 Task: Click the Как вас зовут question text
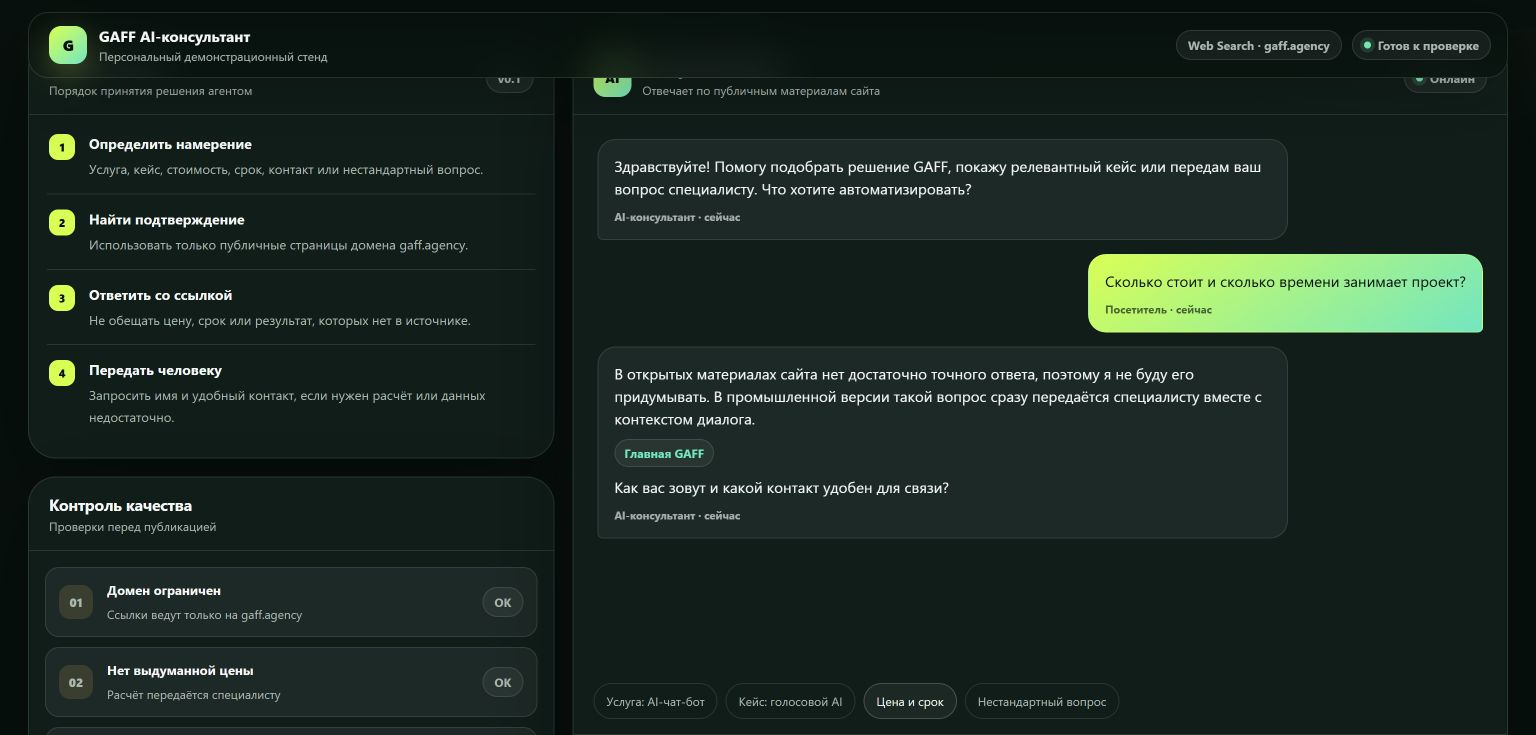click(781, 488)
